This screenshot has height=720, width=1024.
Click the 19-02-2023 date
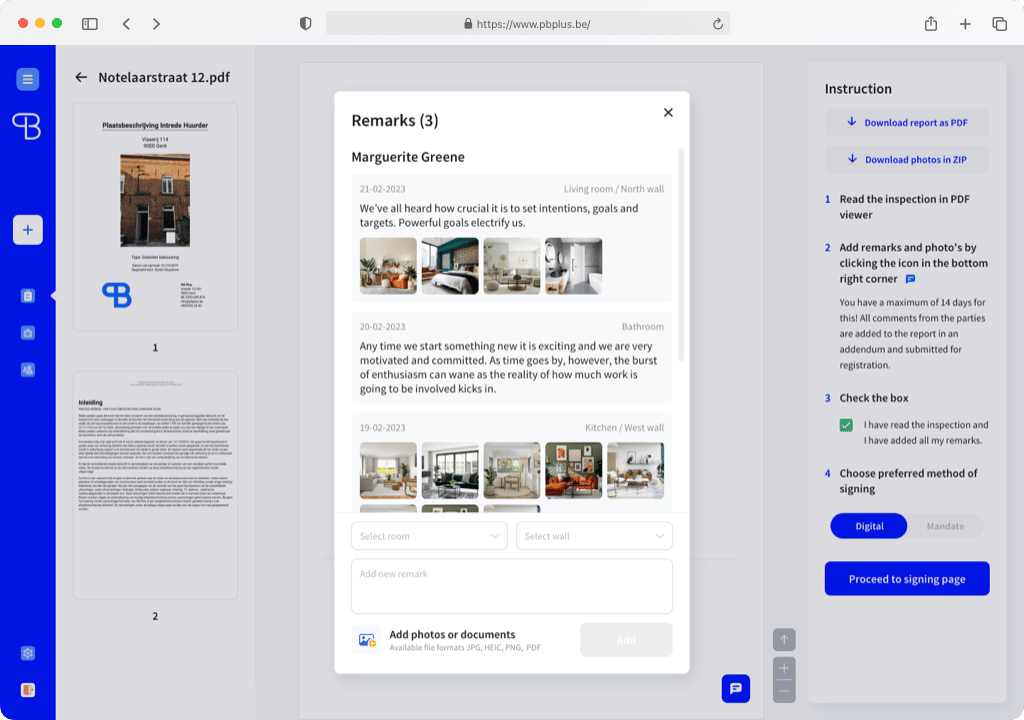pos(383,427)
